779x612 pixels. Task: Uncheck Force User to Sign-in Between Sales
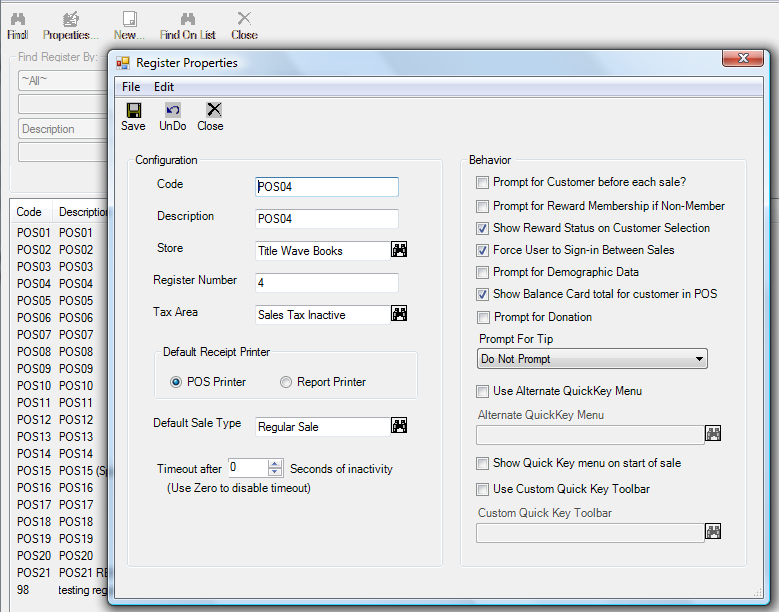click(482, 250)
